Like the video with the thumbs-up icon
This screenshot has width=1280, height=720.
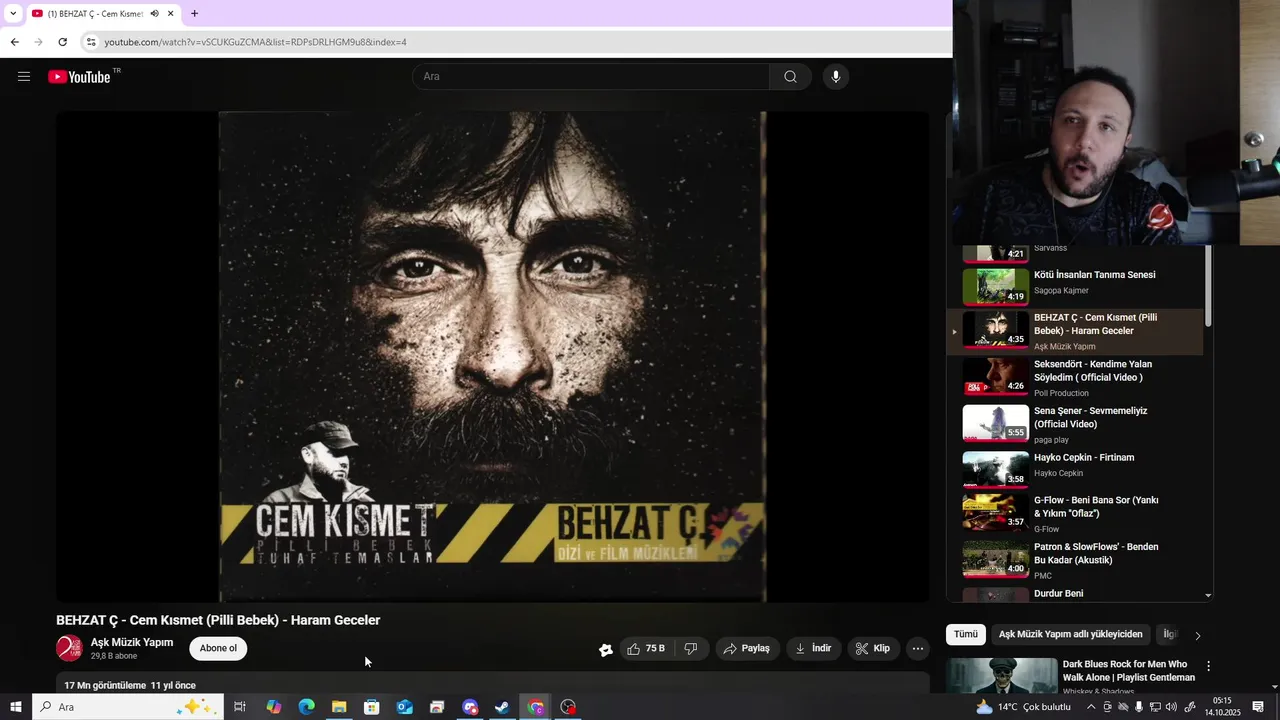(x=645, y=649)
